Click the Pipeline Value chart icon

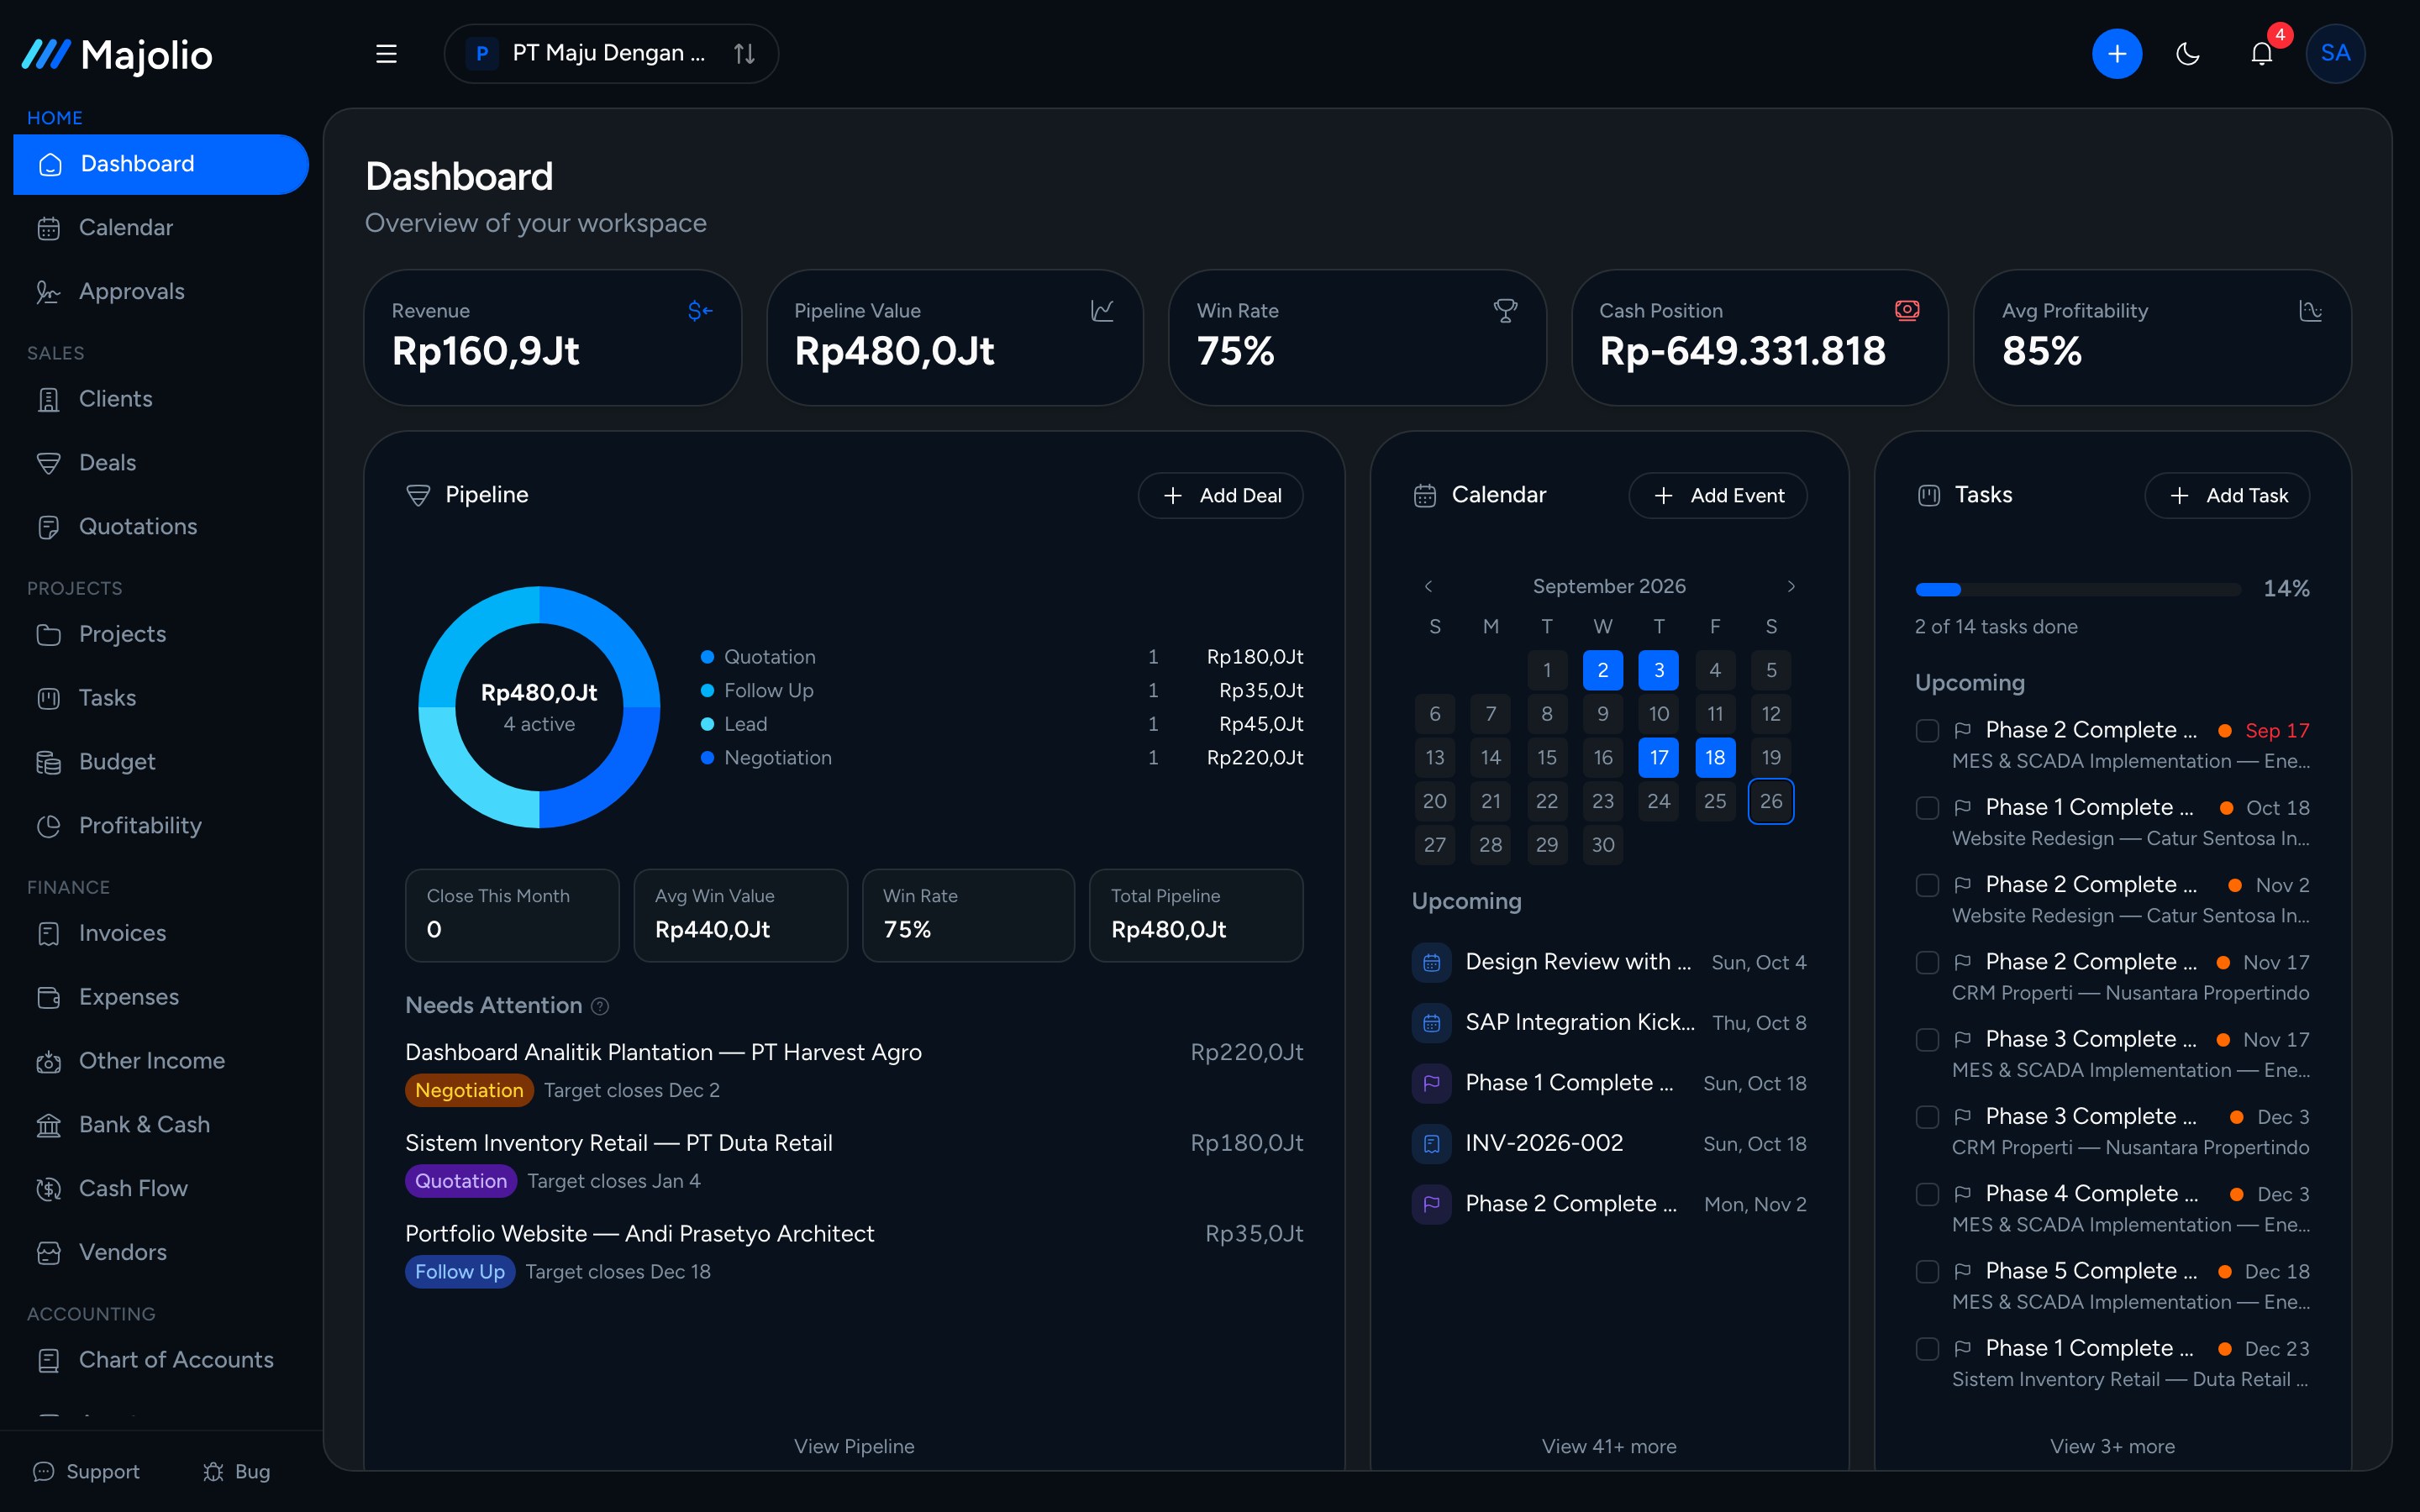[x=1102, y=311]
